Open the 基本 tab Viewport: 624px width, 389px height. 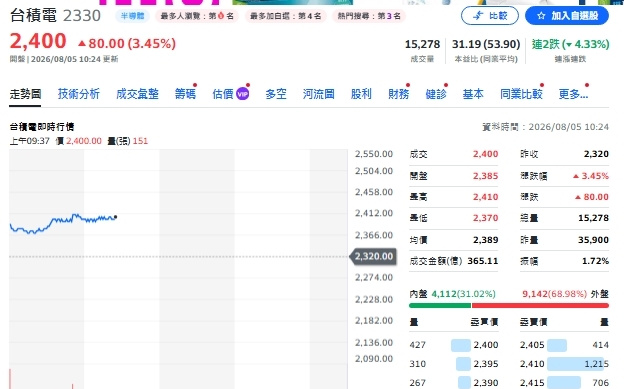tap(473, 94)
